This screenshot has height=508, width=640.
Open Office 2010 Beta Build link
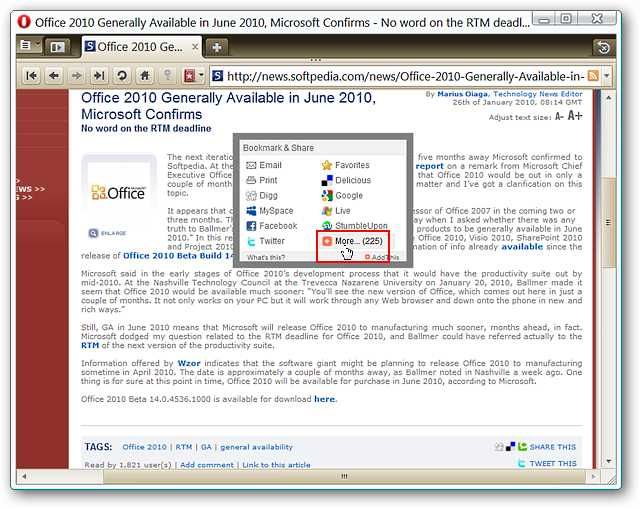click(x=178, y=256)
